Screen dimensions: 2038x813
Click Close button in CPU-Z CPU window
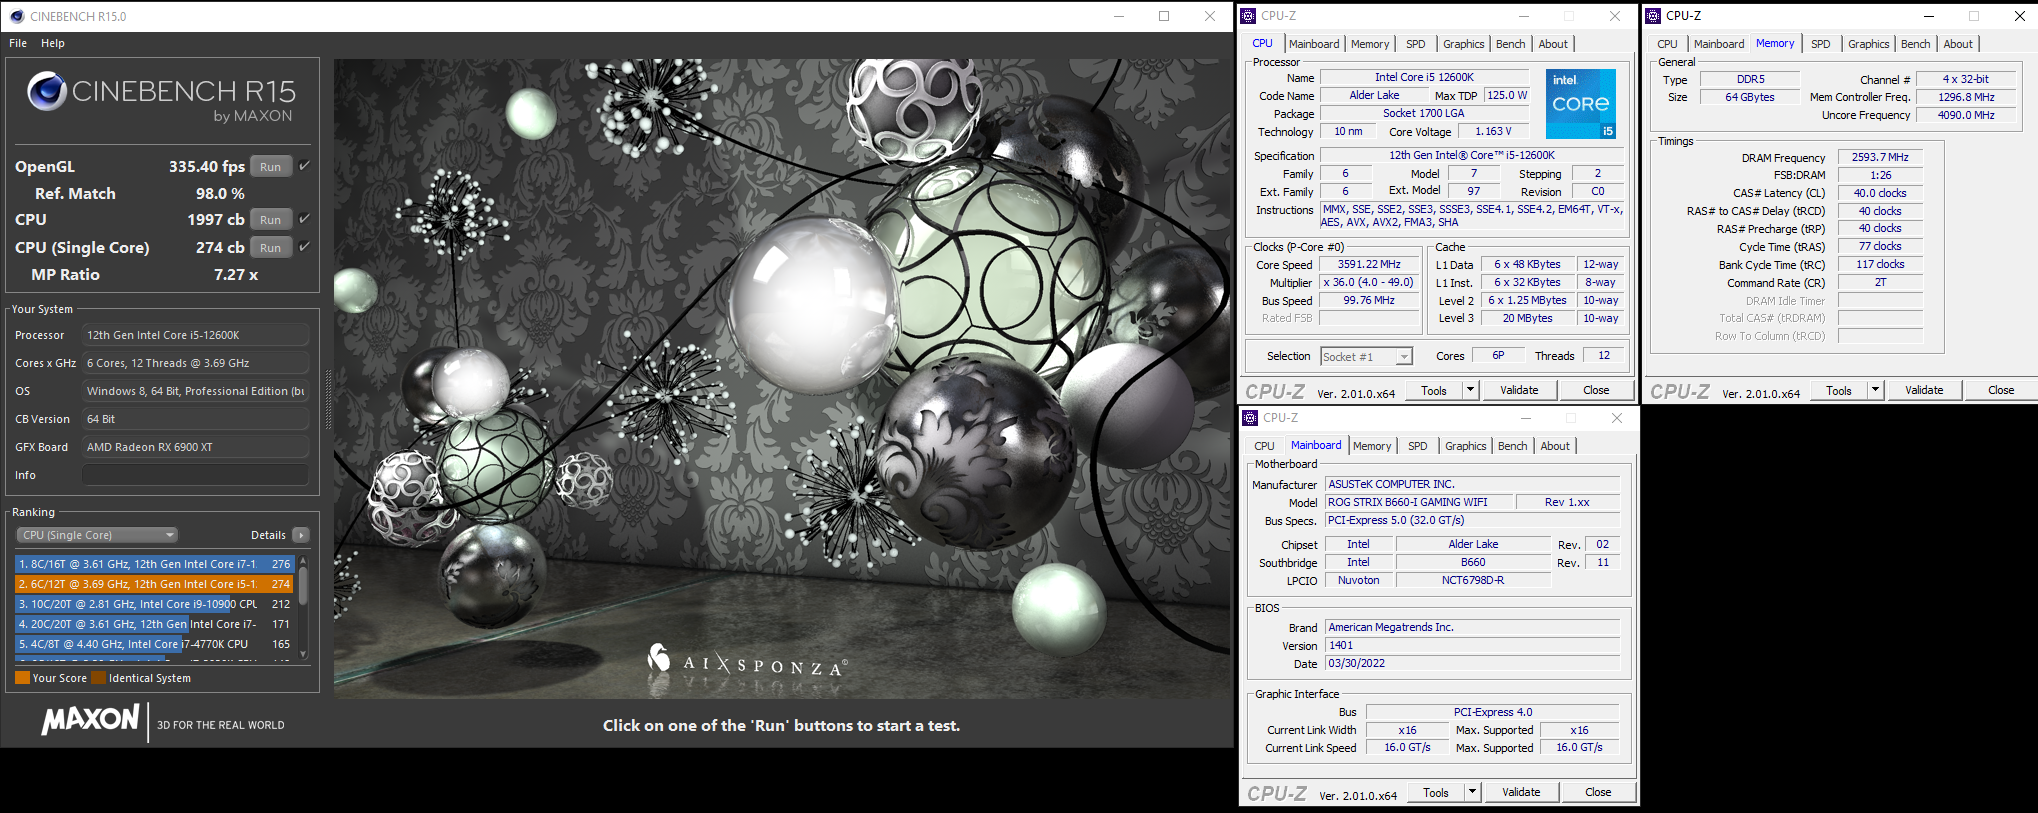coord(1596,390)
